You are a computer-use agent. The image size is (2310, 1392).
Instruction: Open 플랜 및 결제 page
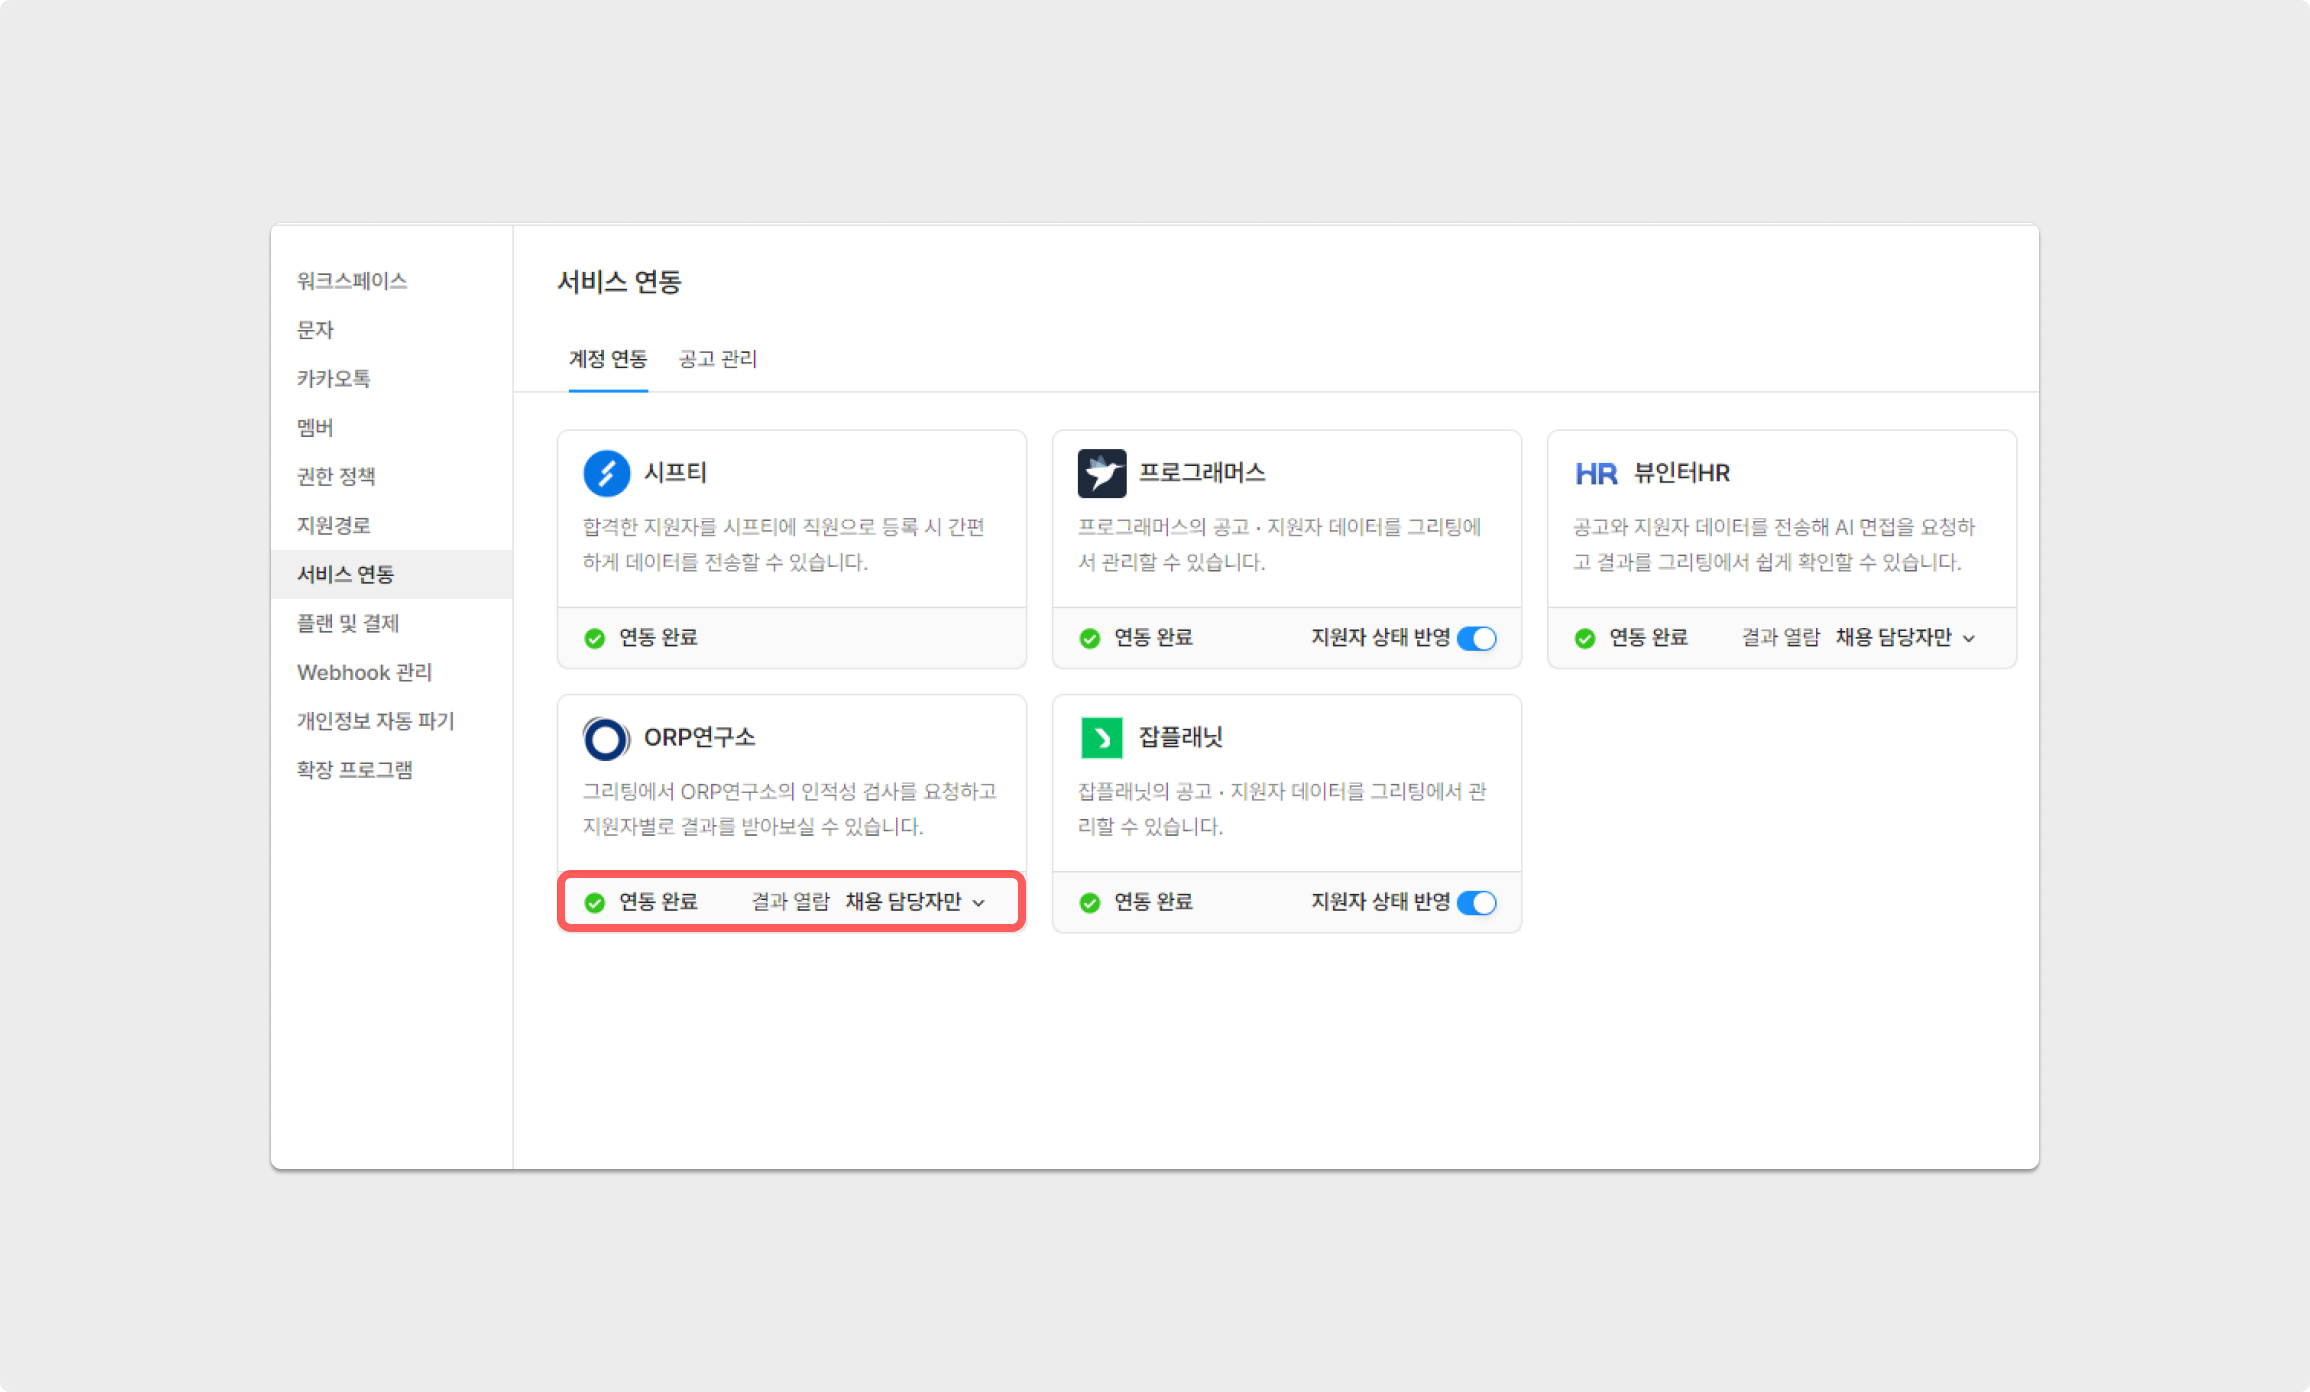(348, 623)
